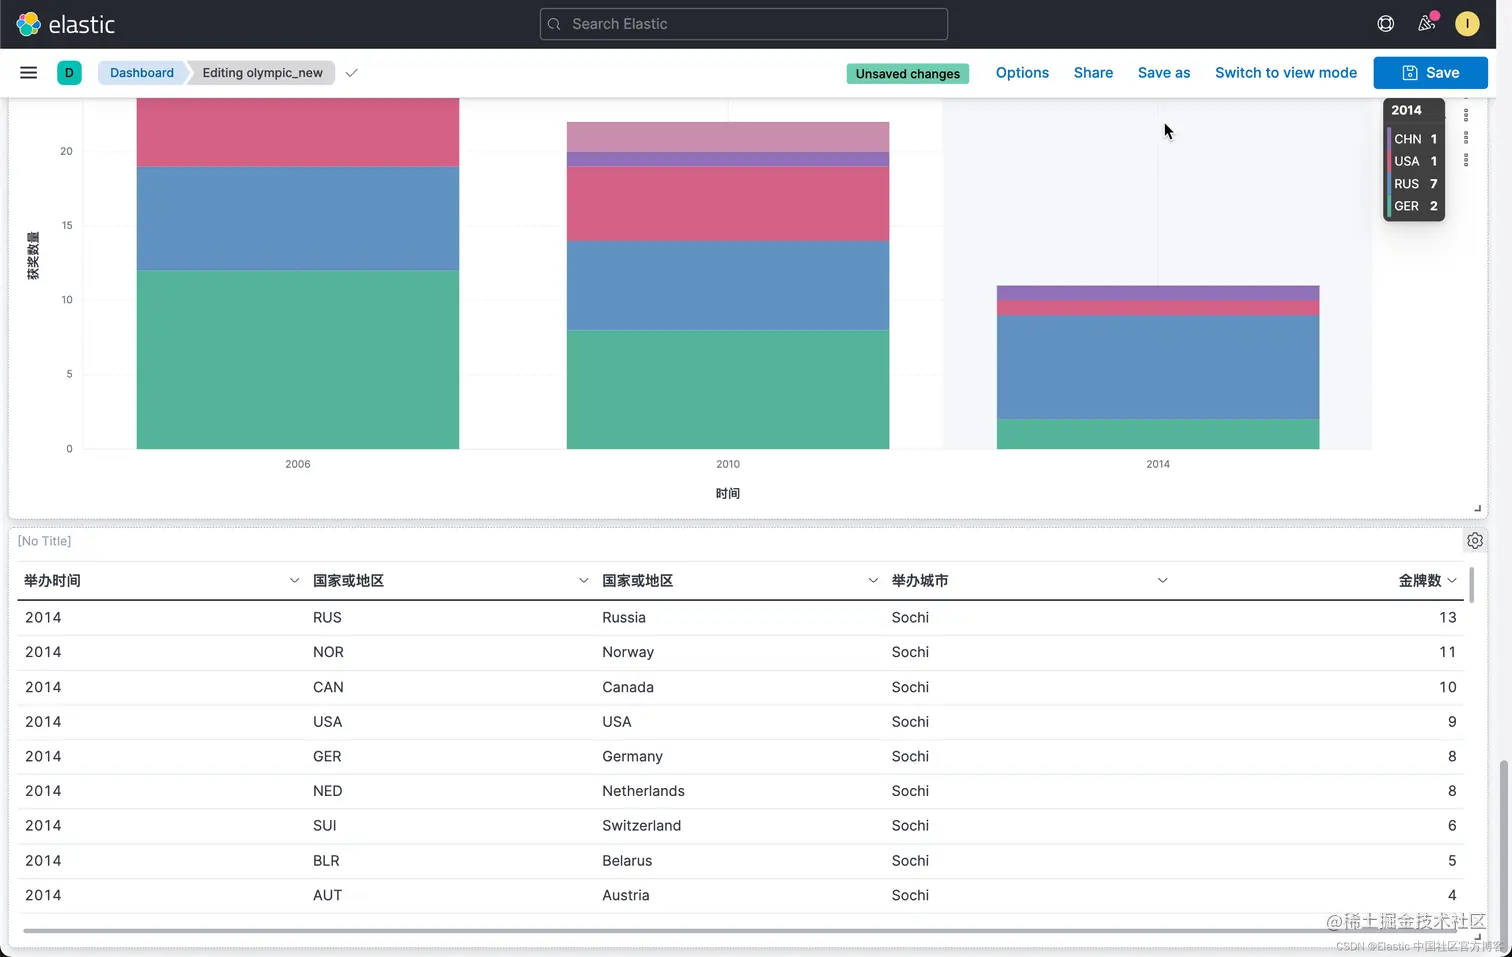This screenshot has width=1512, height=957.
Task: Click the blue segment of the 2014 bar
Action: [1158, 367]
